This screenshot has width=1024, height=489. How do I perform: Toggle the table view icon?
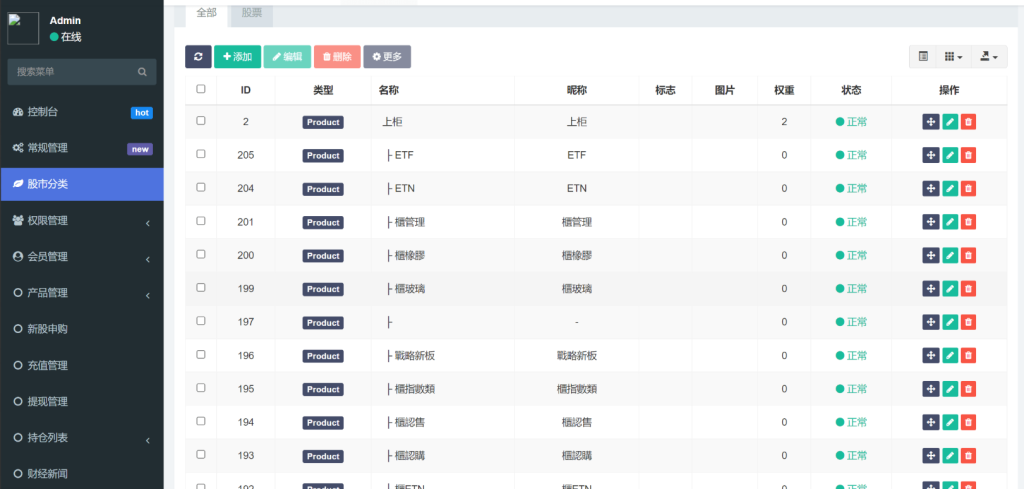(x=923, y=57)
